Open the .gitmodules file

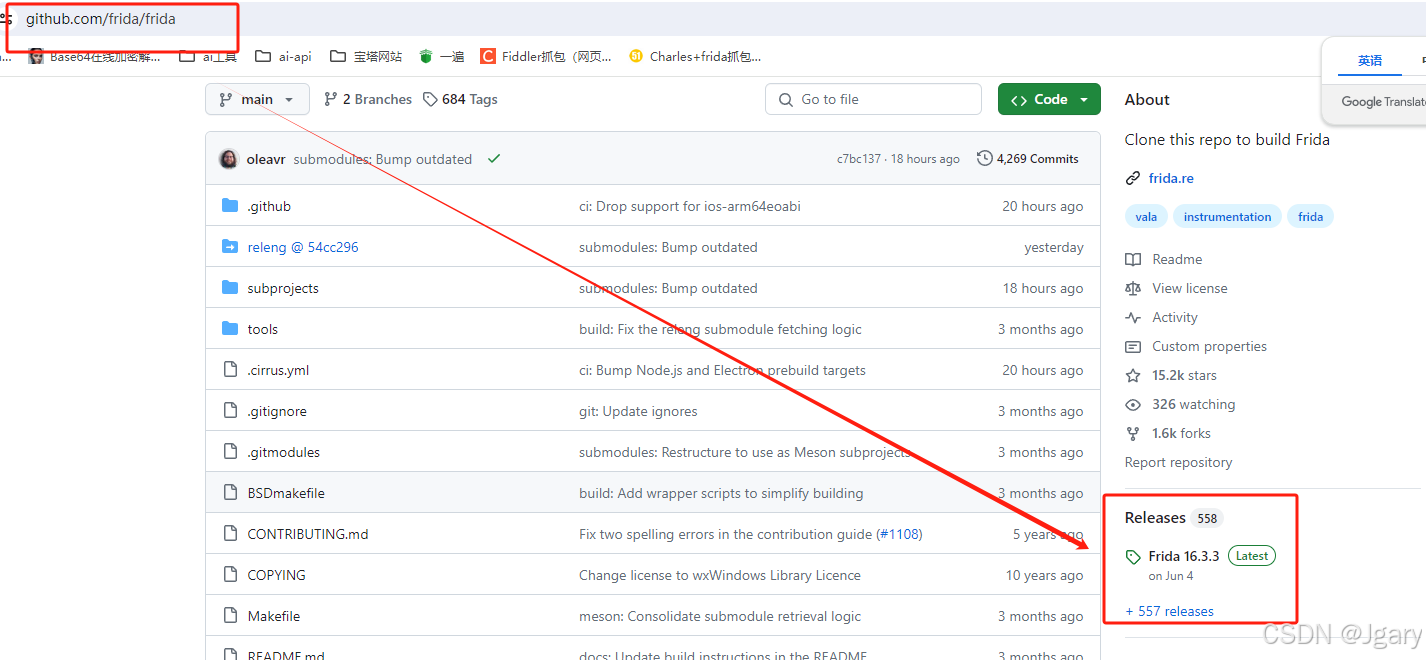(x=284, y=452)
